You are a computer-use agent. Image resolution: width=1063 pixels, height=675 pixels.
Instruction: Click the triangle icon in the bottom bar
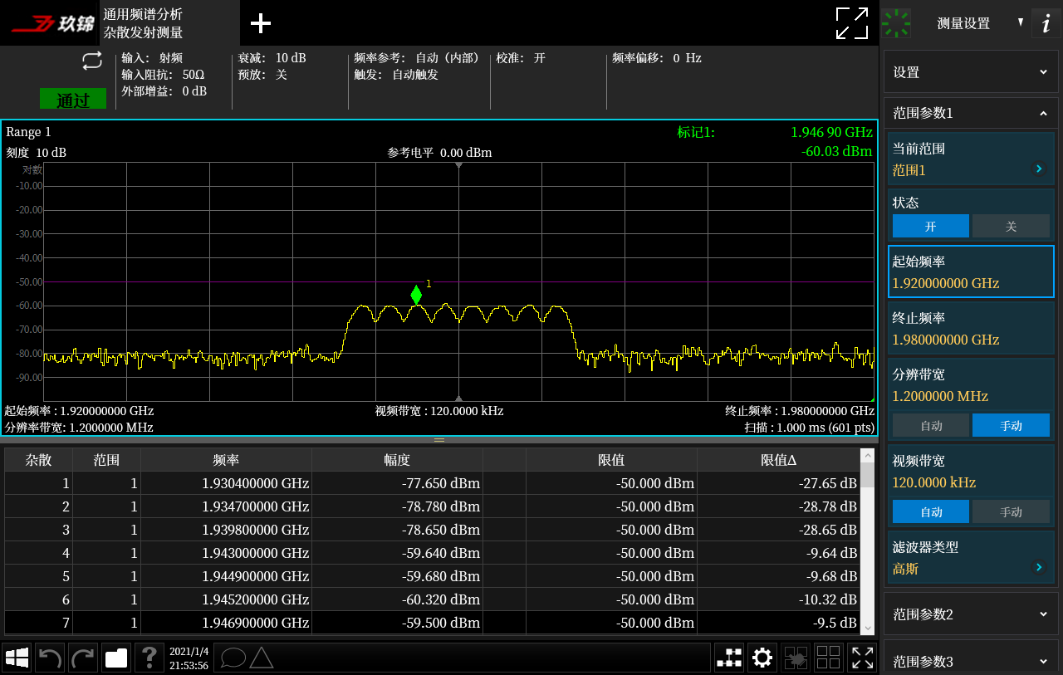tap(262, 657)
